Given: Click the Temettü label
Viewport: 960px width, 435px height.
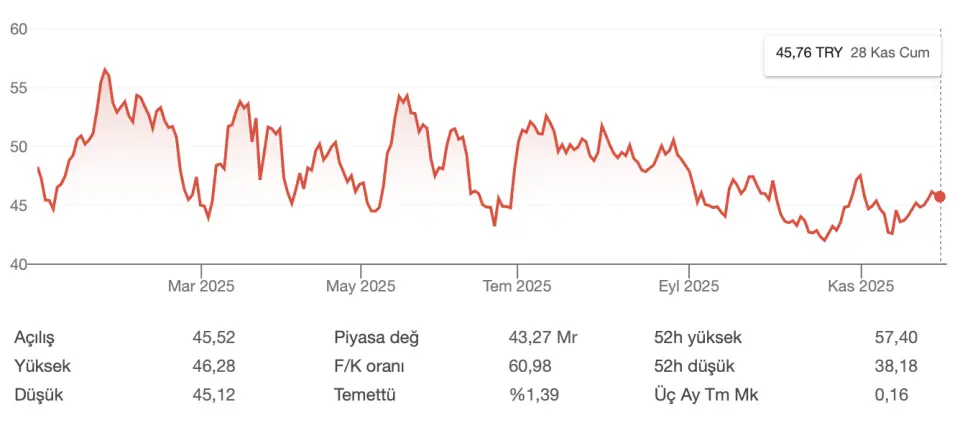Looking at the screenshot, I should pyautogui.click(x=365, y=395).
